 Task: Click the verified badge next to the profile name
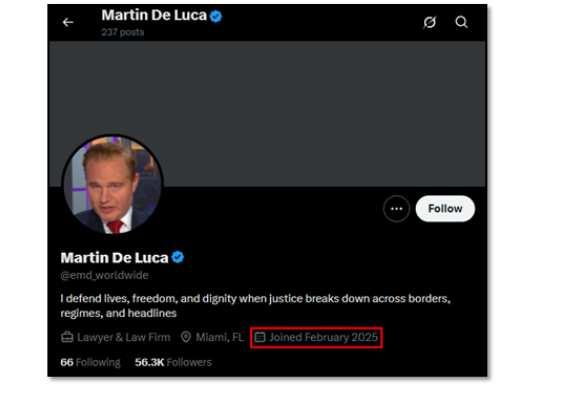[178, 257]
